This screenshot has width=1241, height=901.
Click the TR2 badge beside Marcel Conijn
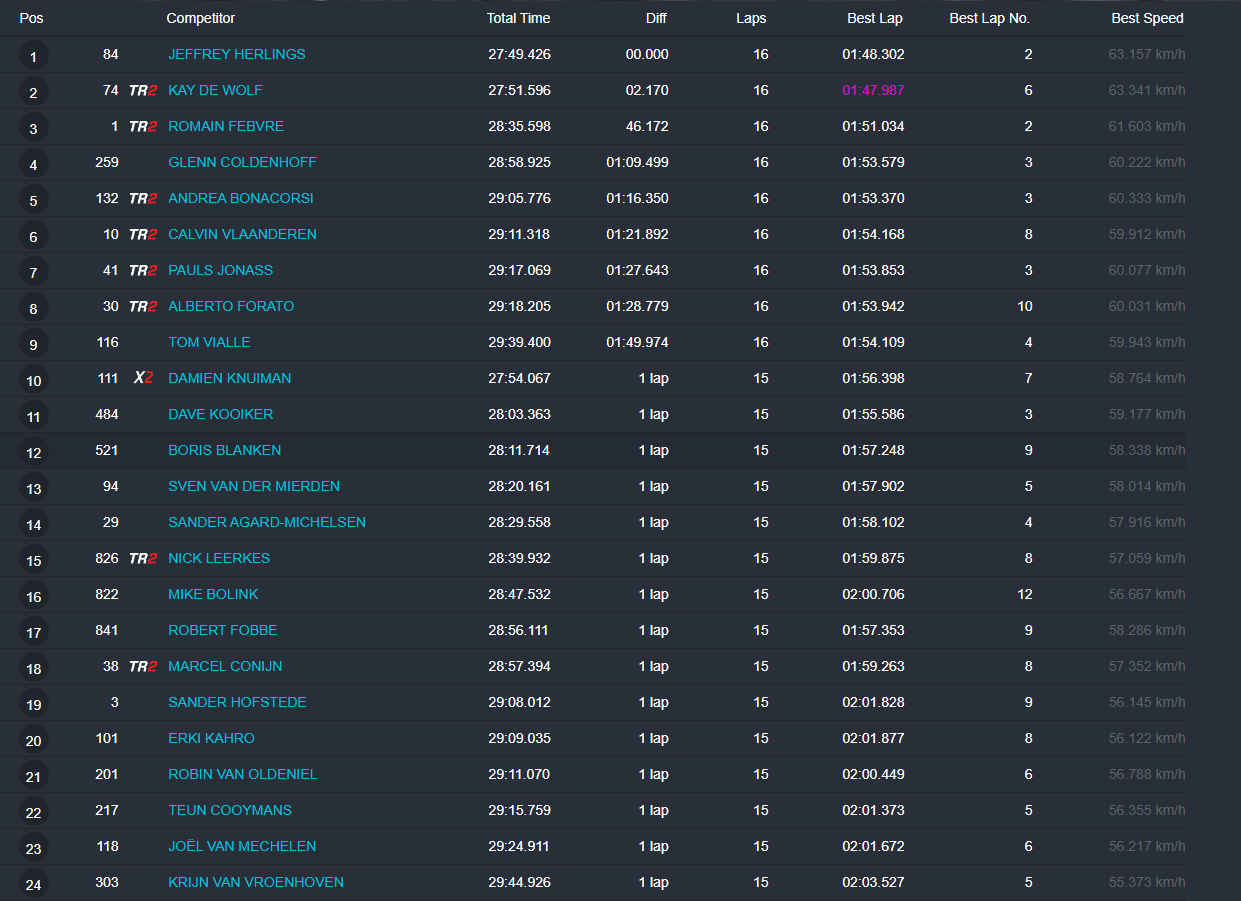tap(143, 667)
